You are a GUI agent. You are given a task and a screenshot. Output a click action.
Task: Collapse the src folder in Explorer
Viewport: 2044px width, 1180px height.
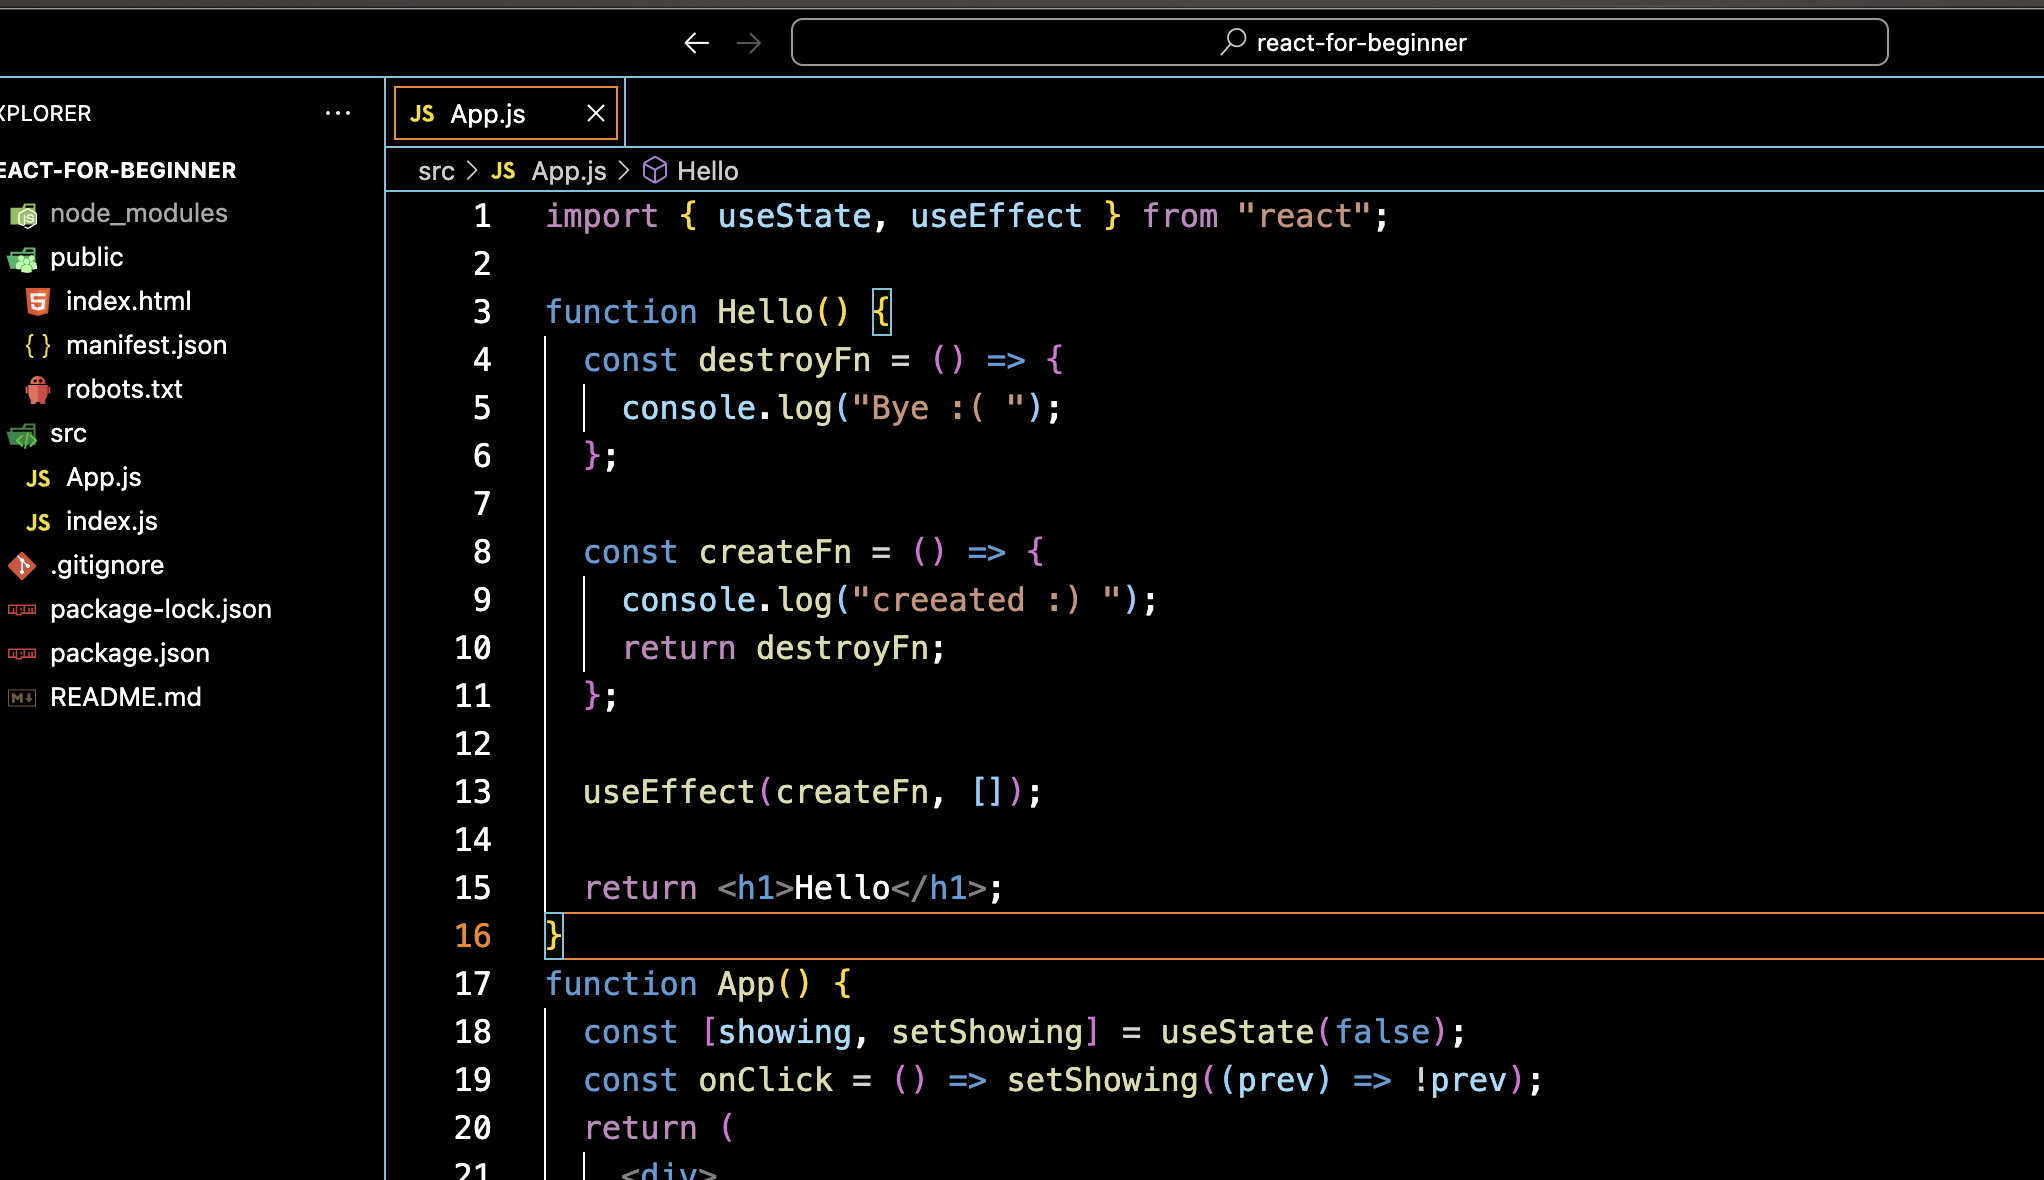coord(68,433)
